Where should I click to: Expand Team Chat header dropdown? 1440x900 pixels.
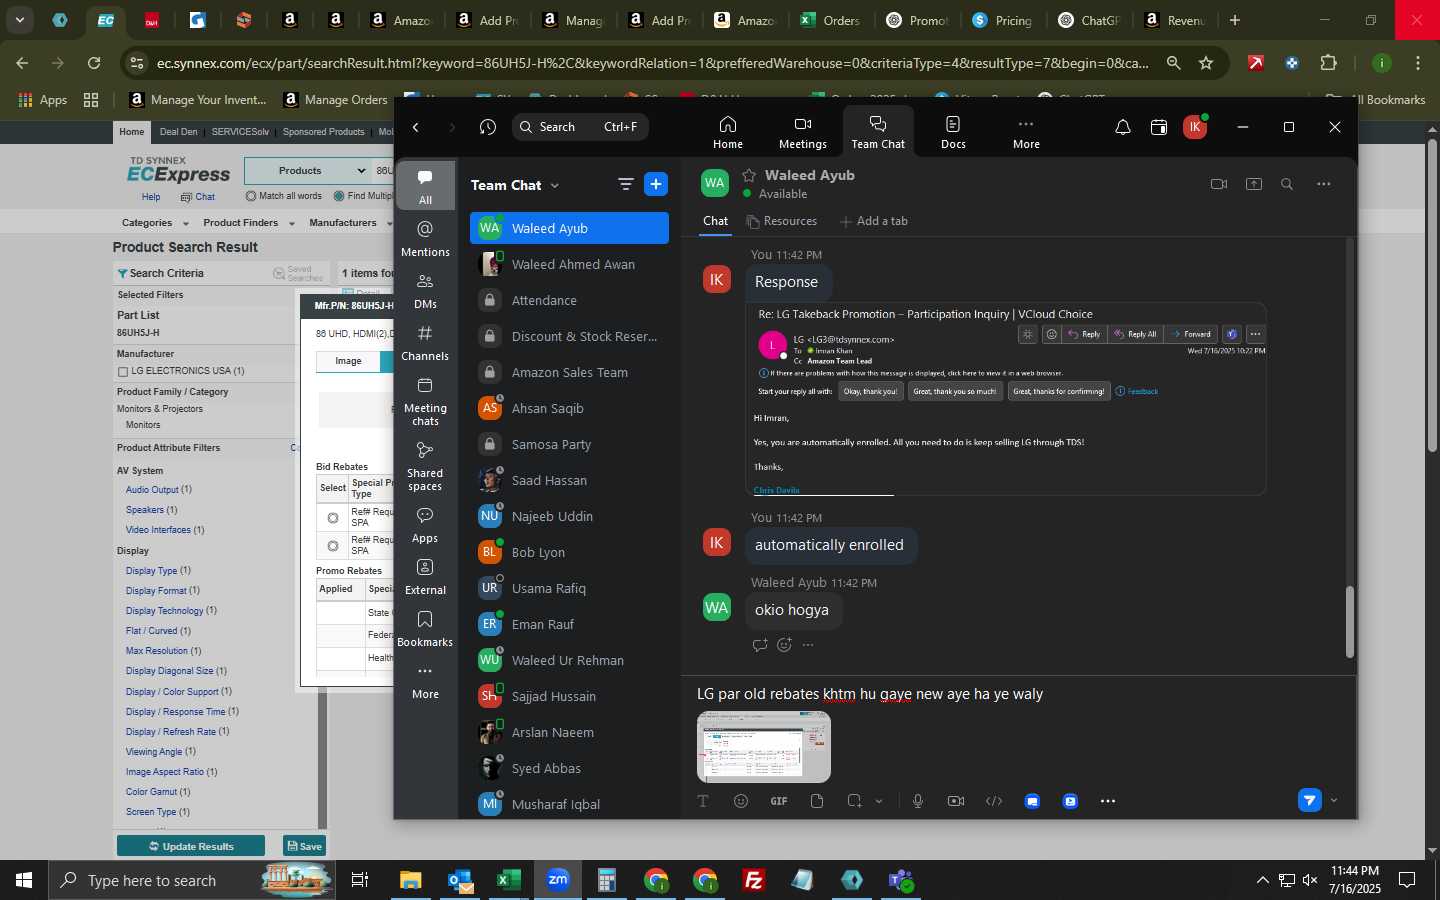(555, 185)
